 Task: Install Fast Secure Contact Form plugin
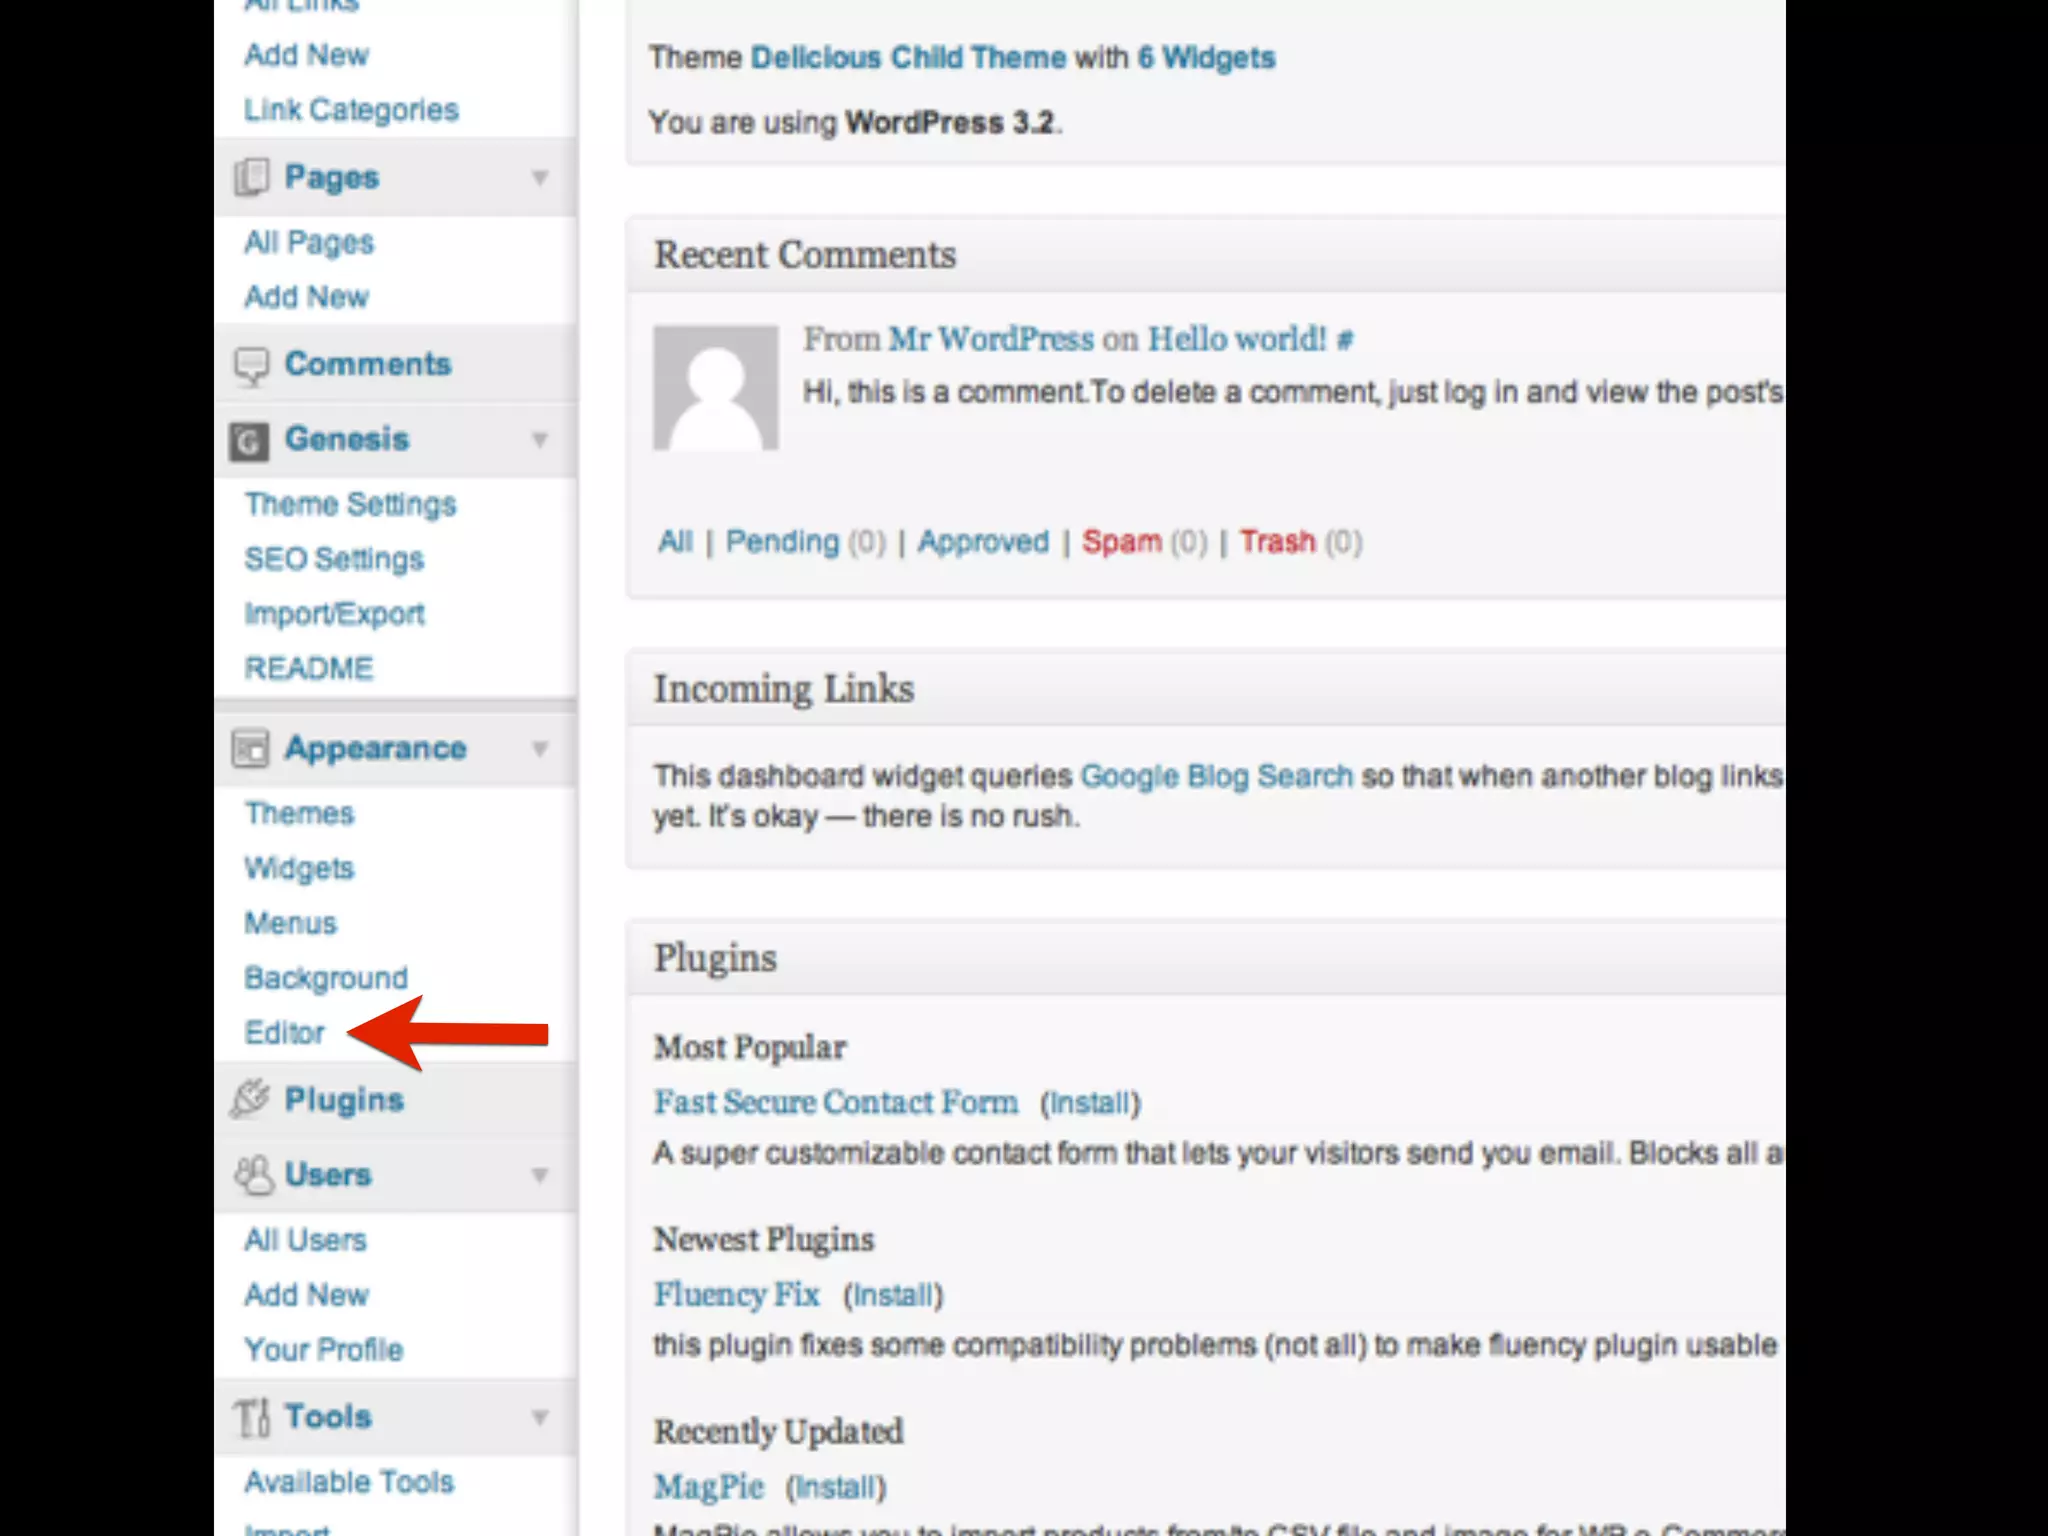[1090, 1103]
